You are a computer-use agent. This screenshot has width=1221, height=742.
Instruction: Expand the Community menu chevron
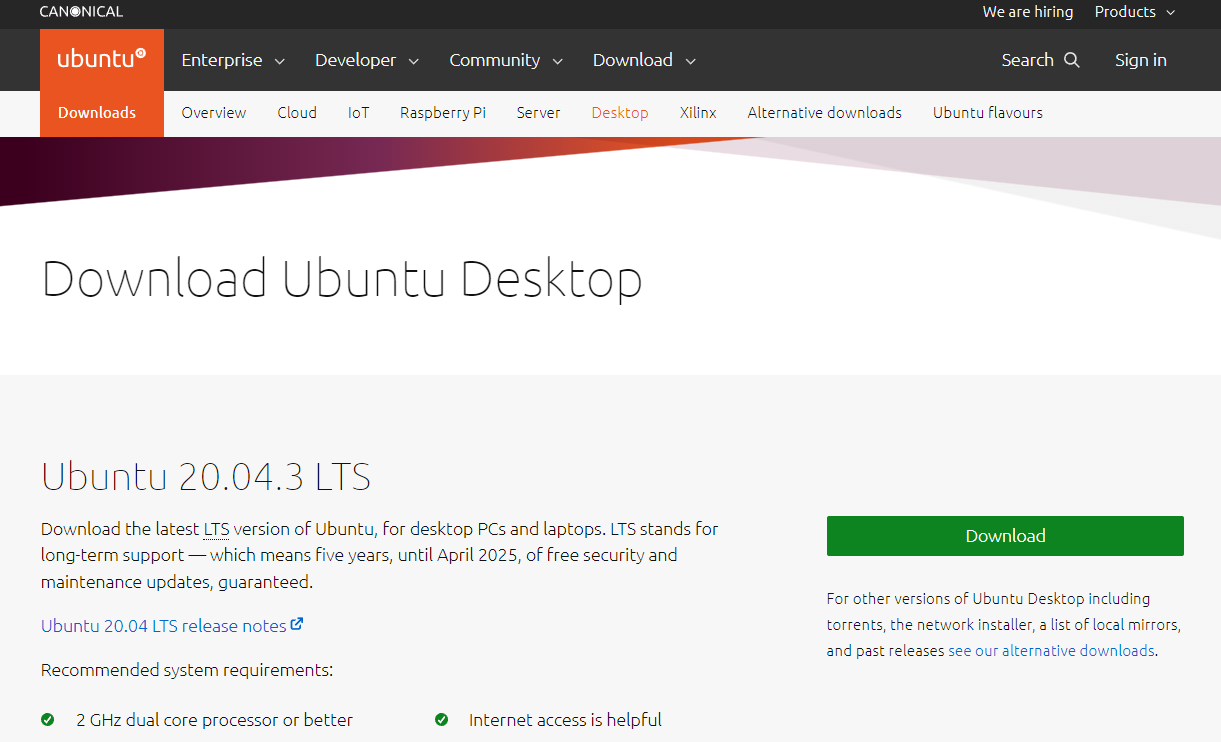(x=558, y=61)
